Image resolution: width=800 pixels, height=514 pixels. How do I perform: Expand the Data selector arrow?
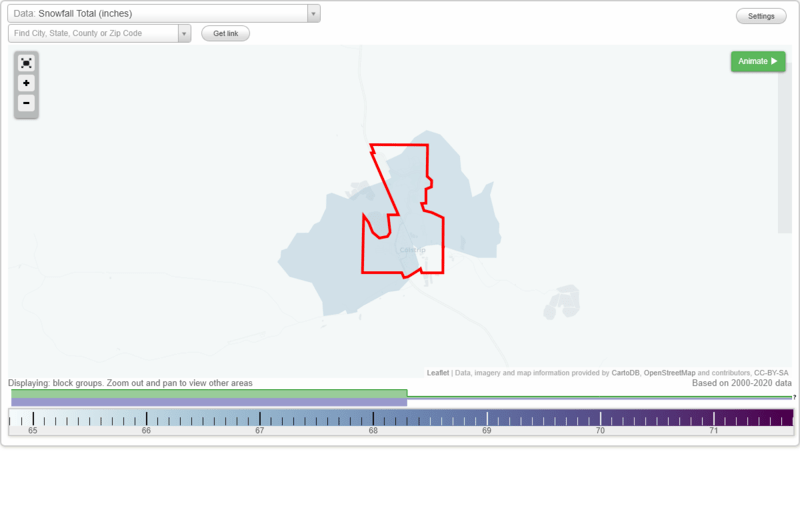pyautogui.click(x=313, y=14)
